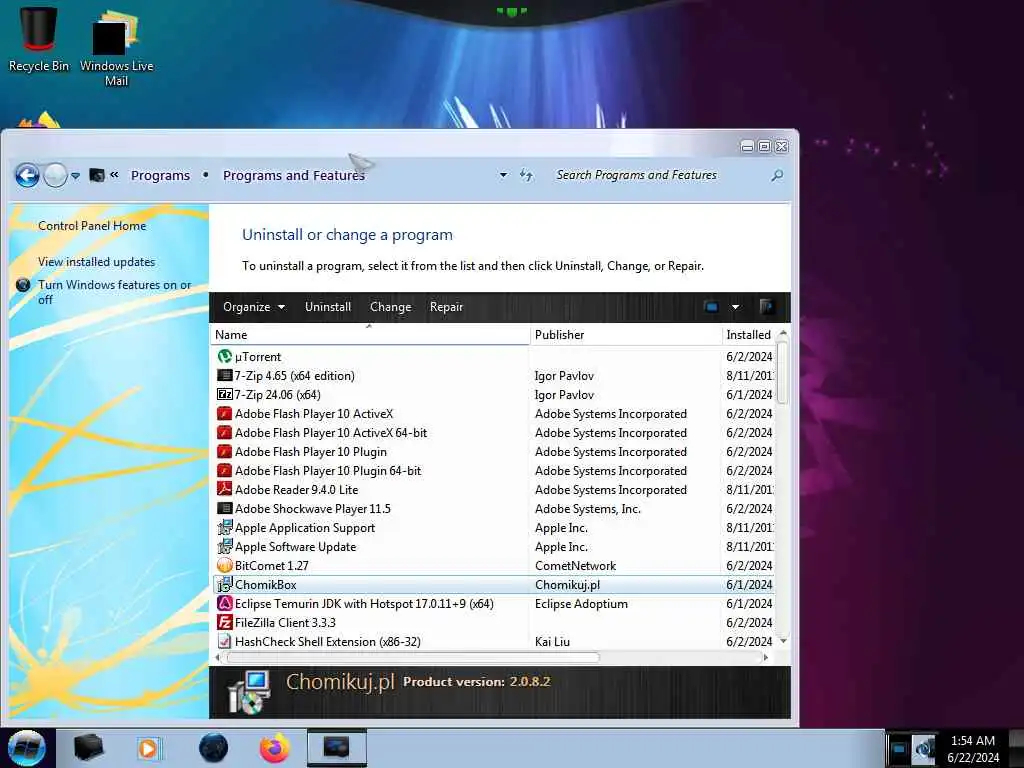Click the Change toolbar button
The width and height of the screenshot is (1024, 768).
391,307
